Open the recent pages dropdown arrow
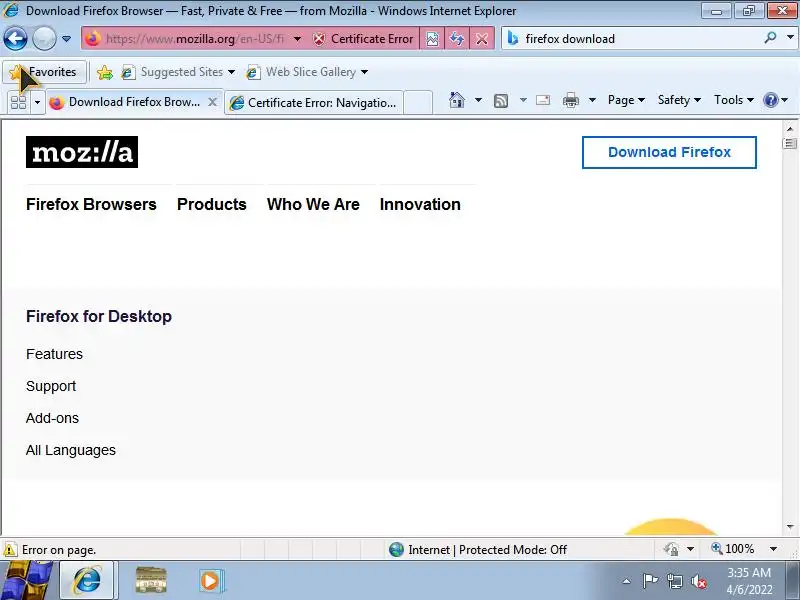The image size is (800, 600). 66,39
